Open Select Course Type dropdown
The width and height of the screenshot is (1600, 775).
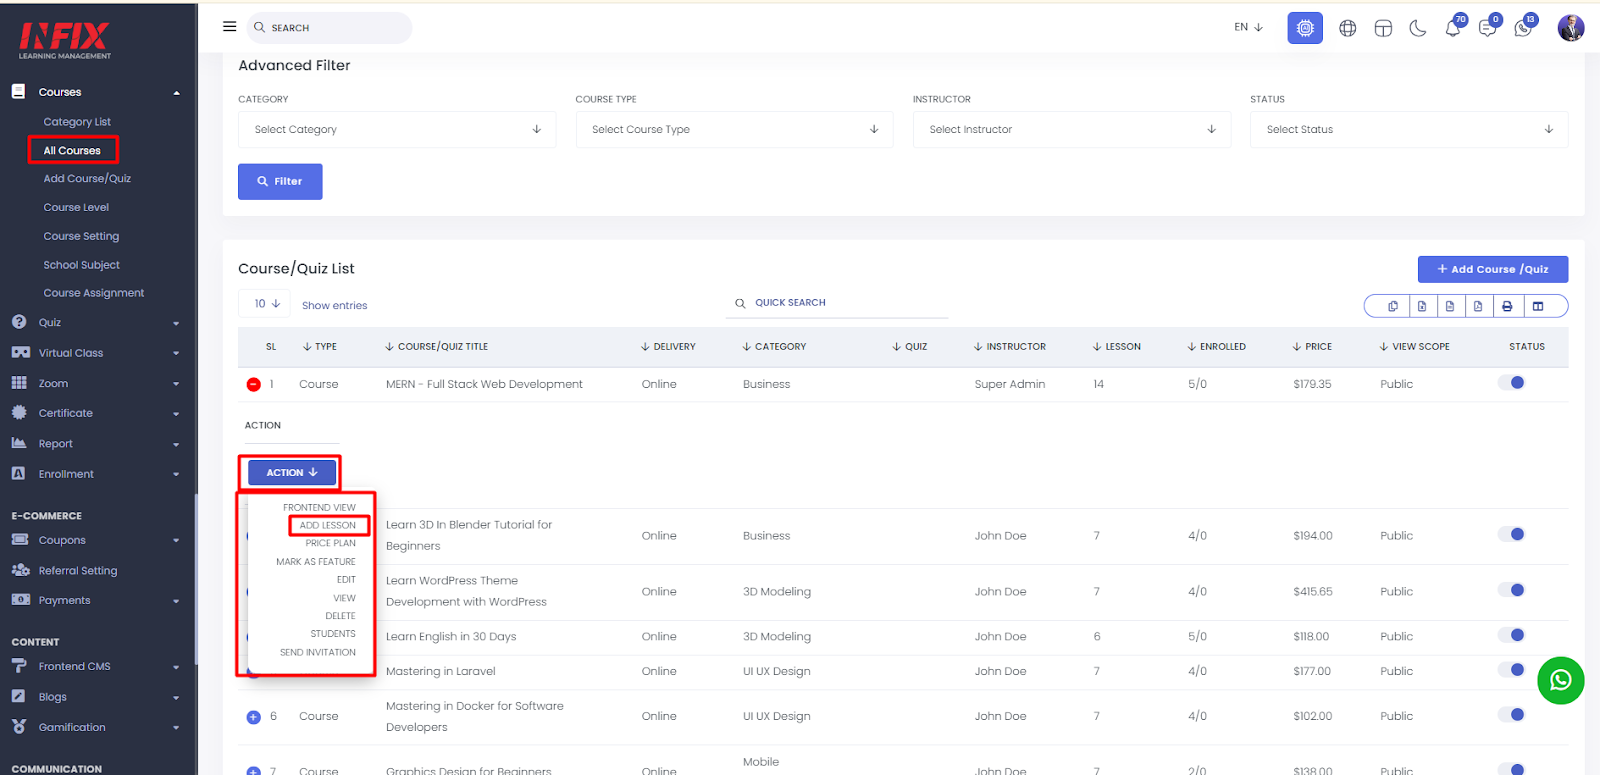[735, 130]
